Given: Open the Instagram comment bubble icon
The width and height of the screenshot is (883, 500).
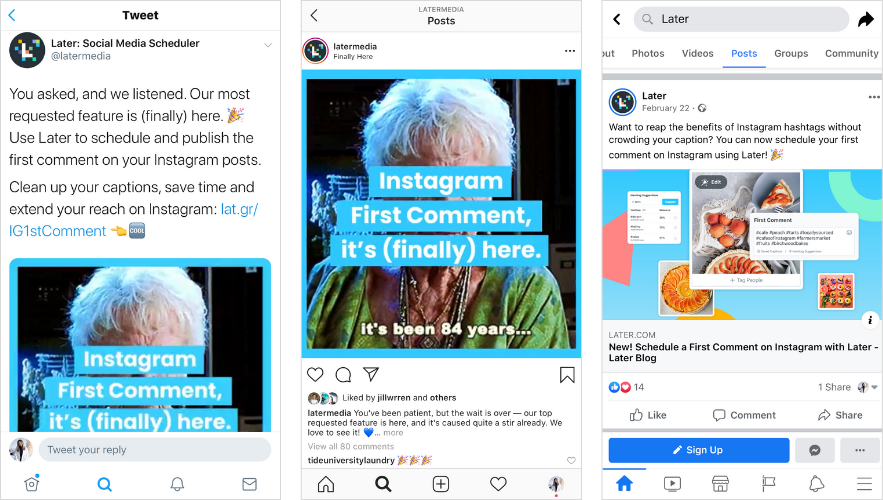Looking at the screenshot, I should 344,374.
